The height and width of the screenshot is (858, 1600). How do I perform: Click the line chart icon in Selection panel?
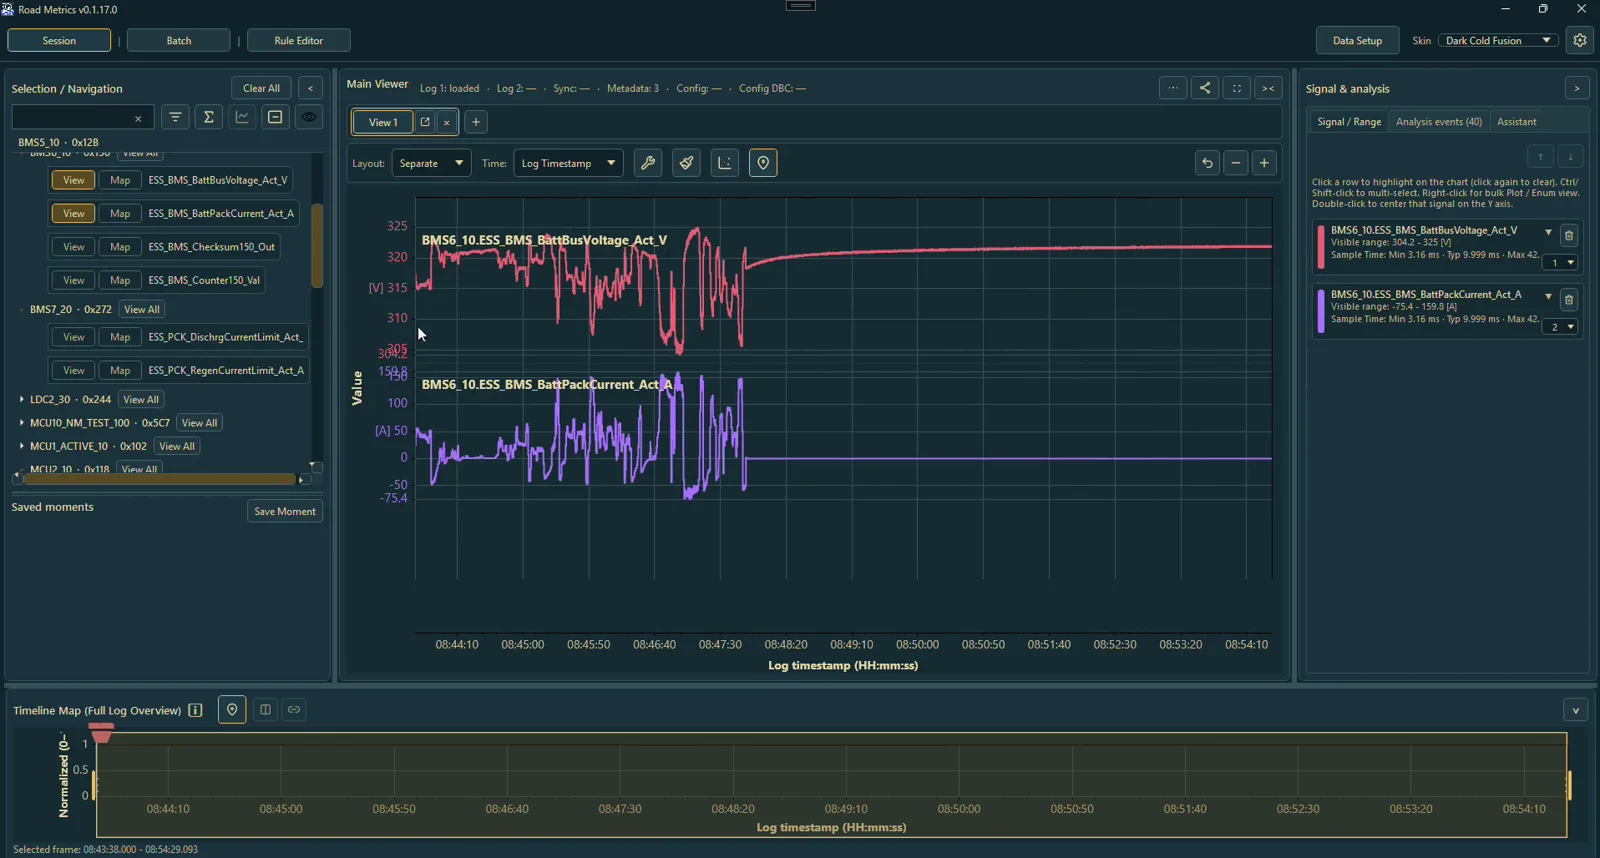pyautogui.click(x=242, y=117)
